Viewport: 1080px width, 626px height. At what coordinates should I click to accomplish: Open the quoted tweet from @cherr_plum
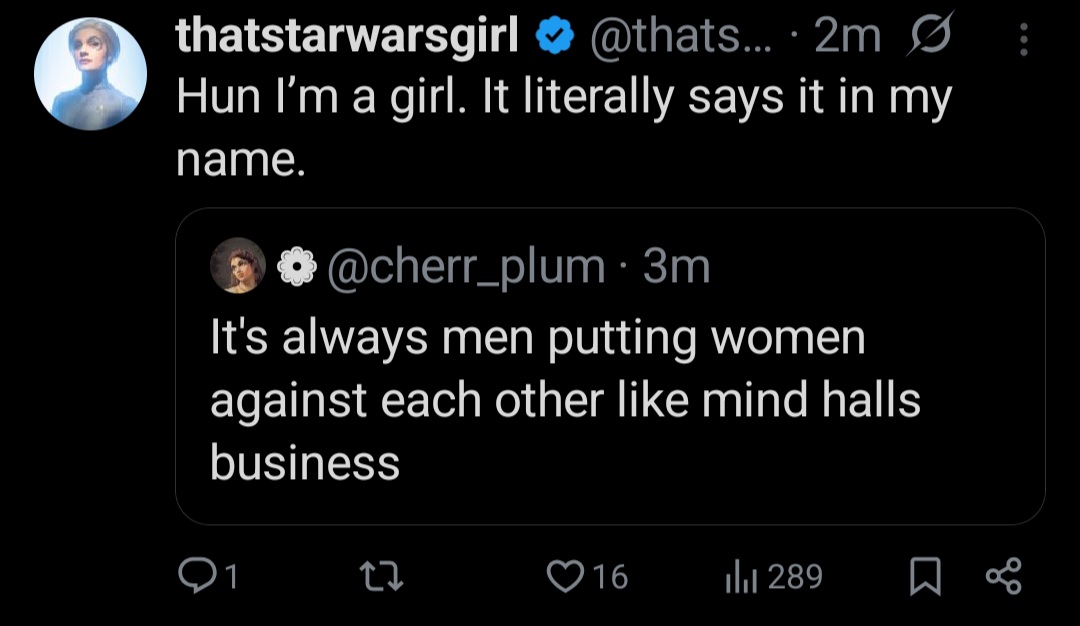[x=610, y=366]
